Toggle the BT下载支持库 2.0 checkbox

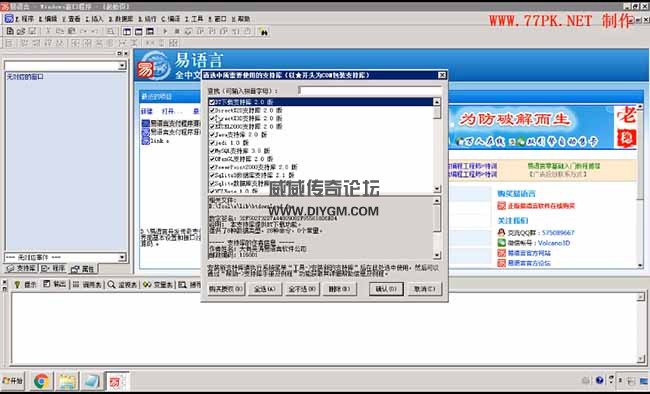212,102
